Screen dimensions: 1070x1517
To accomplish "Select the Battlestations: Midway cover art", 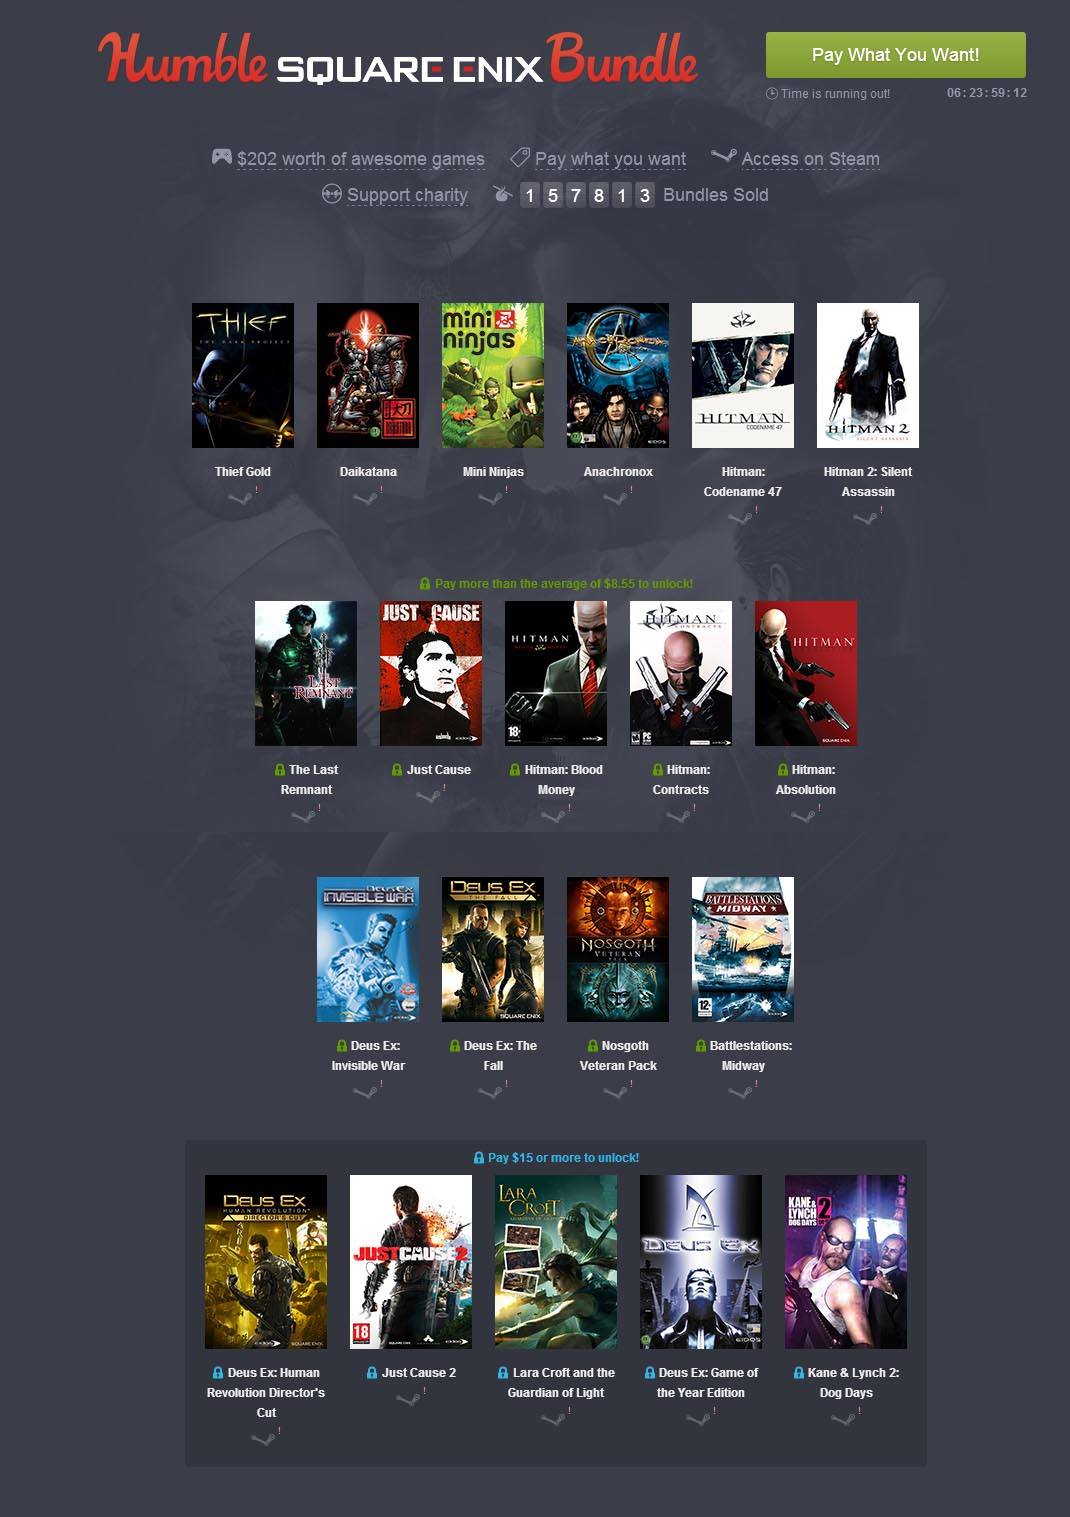I will pyautogui.click(x=743, y=949).
